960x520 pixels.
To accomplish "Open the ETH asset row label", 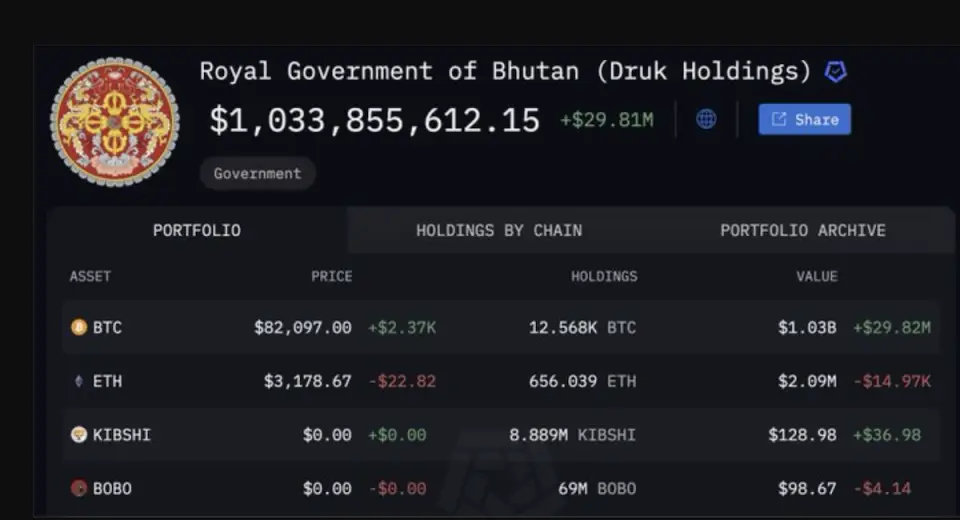I will pos(108,381).
